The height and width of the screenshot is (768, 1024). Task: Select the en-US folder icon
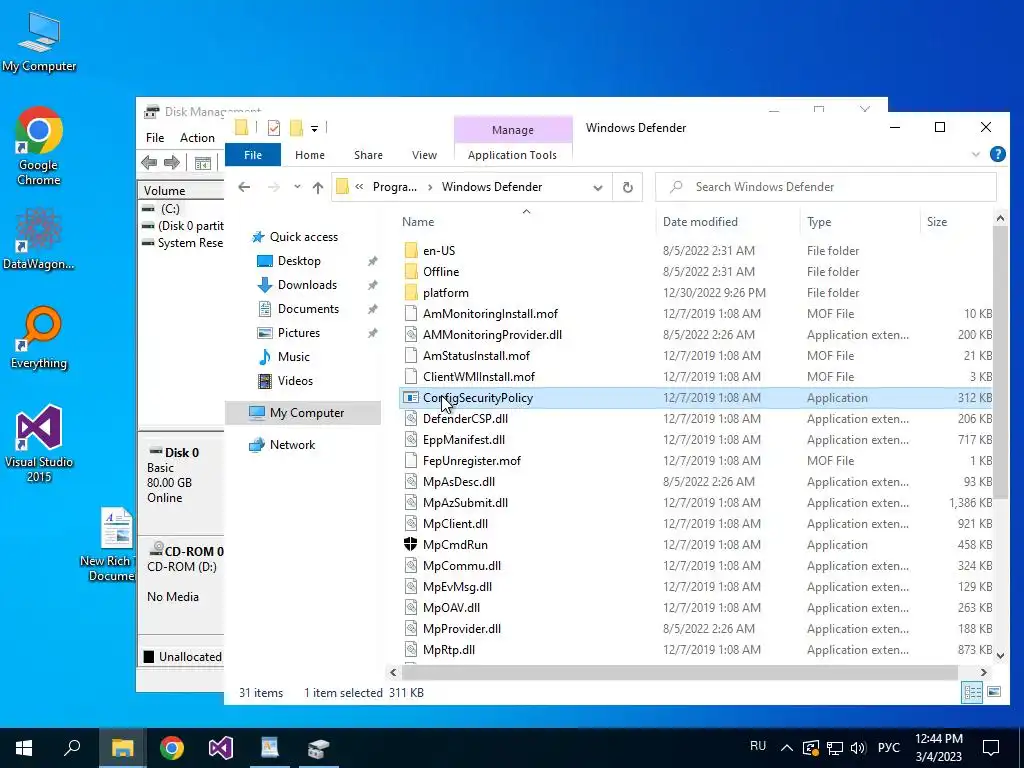point(411,251)
